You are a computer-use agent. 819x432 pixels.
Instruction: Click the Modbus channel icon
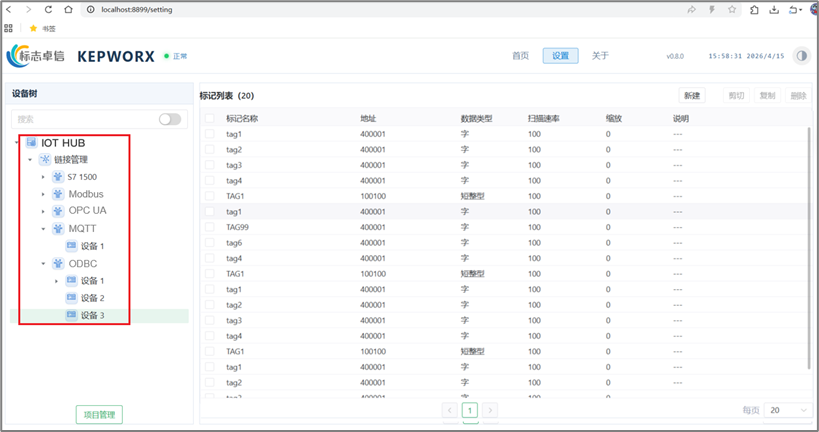coord(58,194)
